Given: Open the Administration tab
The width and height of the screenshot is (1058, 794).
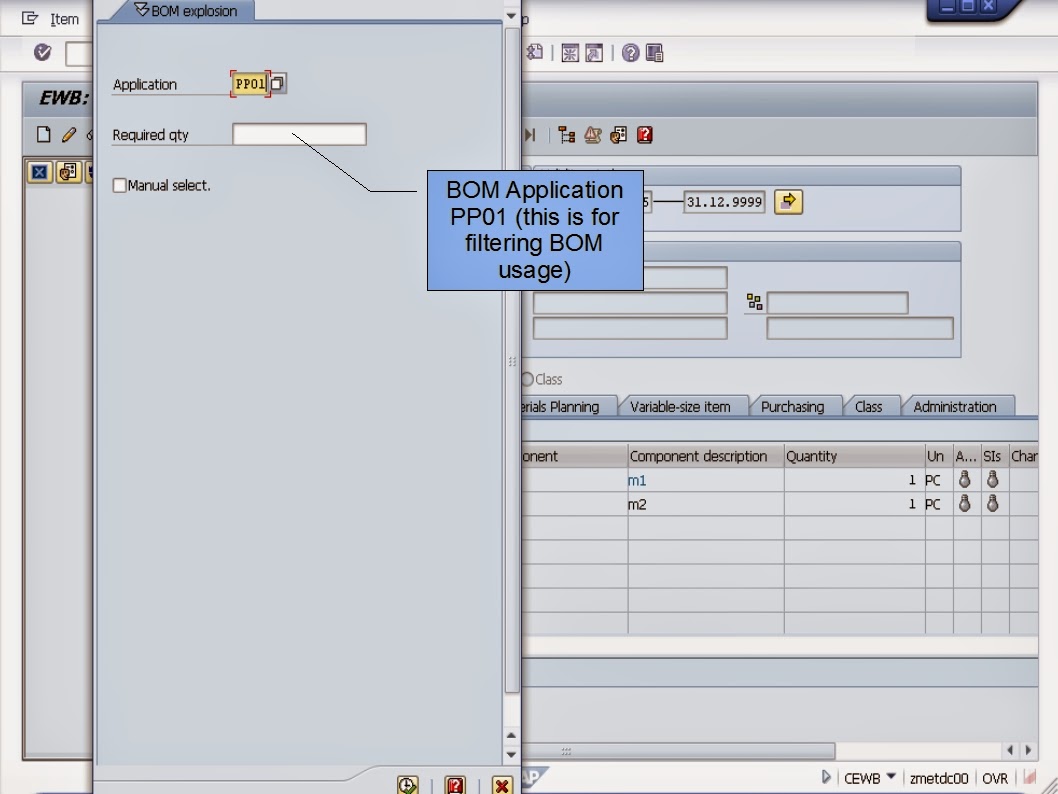Looking at the screenshot, I should pos(955,406).
